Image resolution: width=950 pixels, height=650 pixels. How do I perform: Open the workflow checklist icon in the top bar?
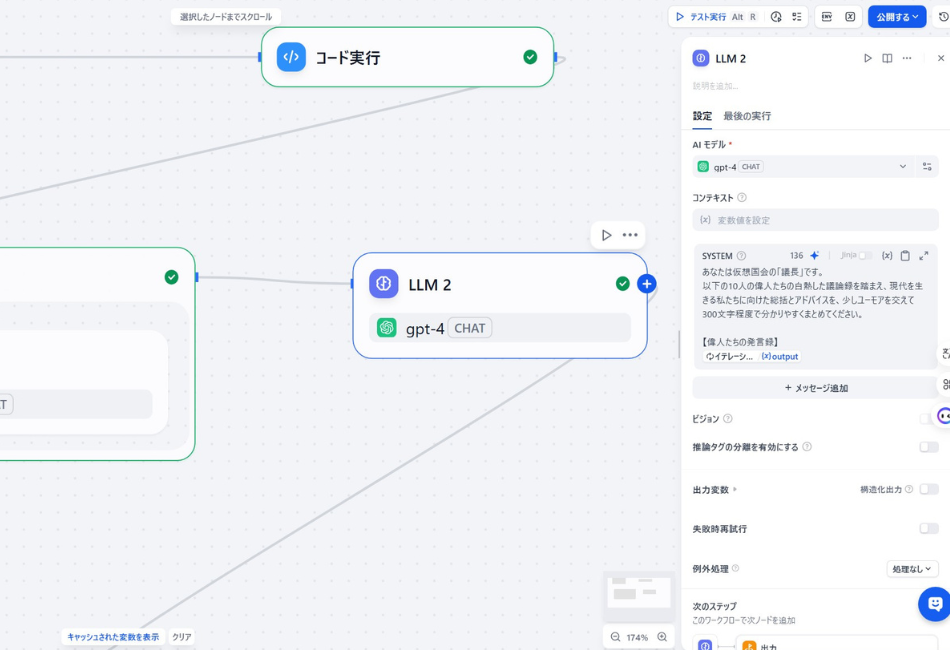[x=797, y=17]
